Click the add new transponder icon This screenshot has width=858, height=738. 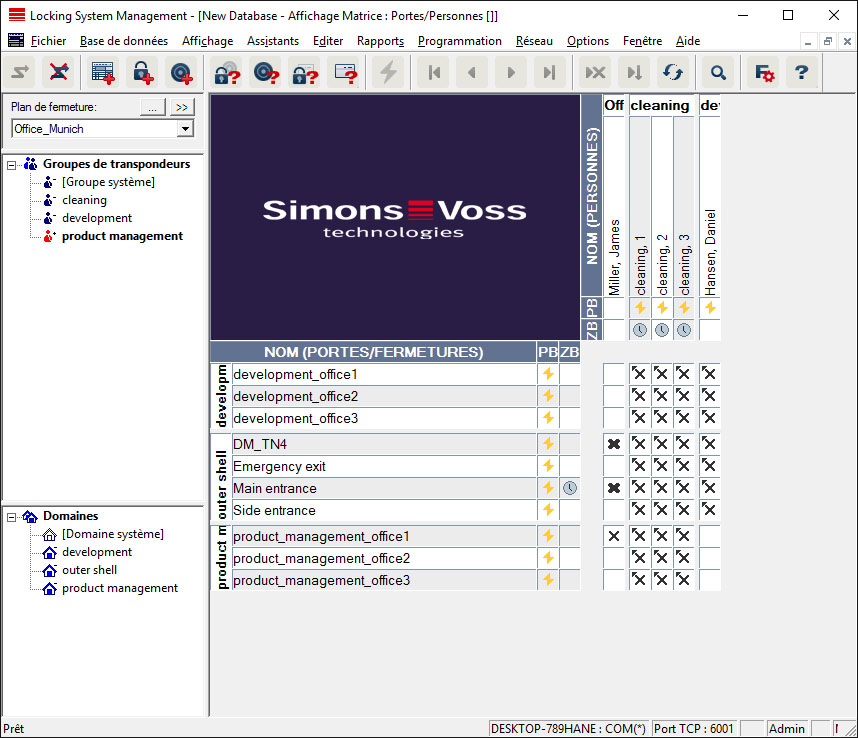[180, 72]
